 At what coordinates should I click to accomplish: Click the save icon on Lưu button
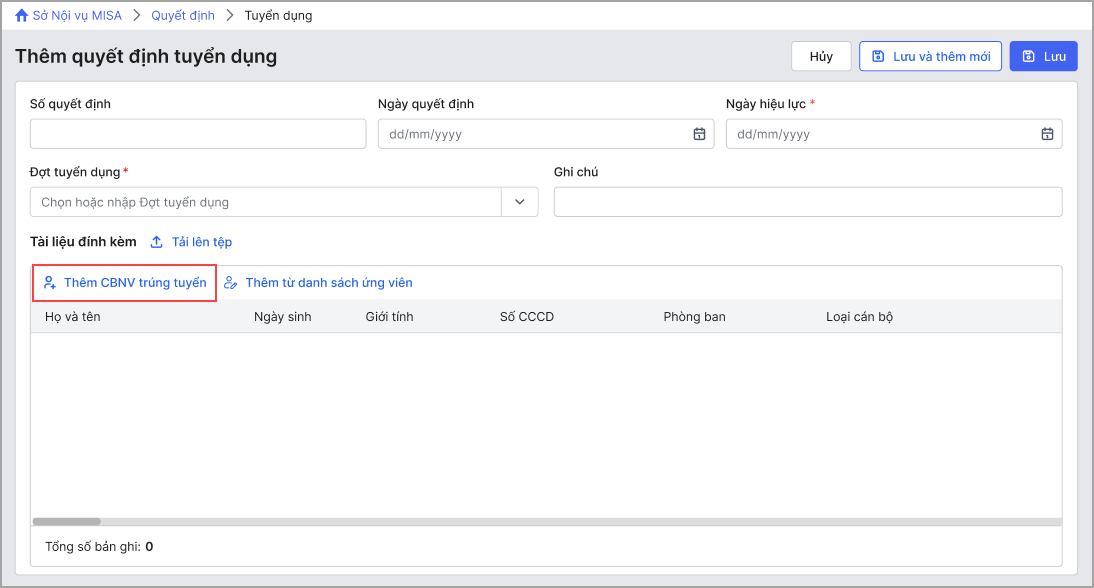pos(1028,57)
